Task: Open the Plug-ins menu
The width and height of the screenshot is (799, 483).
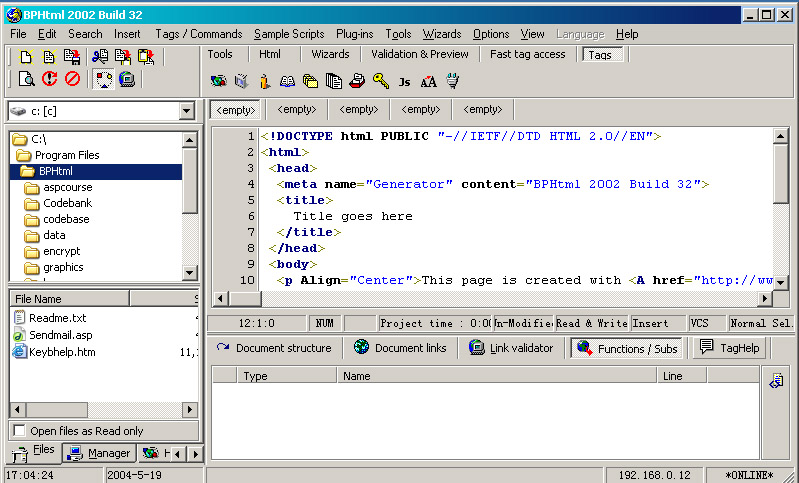Action: coord(355,34)
